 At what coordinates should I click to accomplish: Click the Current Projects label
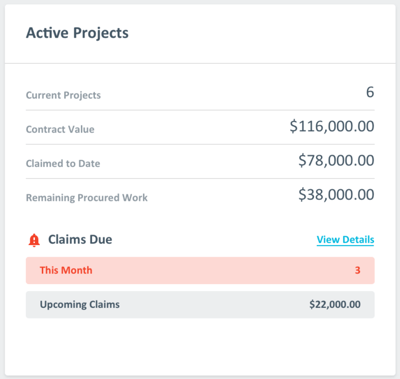click(63, 95)
